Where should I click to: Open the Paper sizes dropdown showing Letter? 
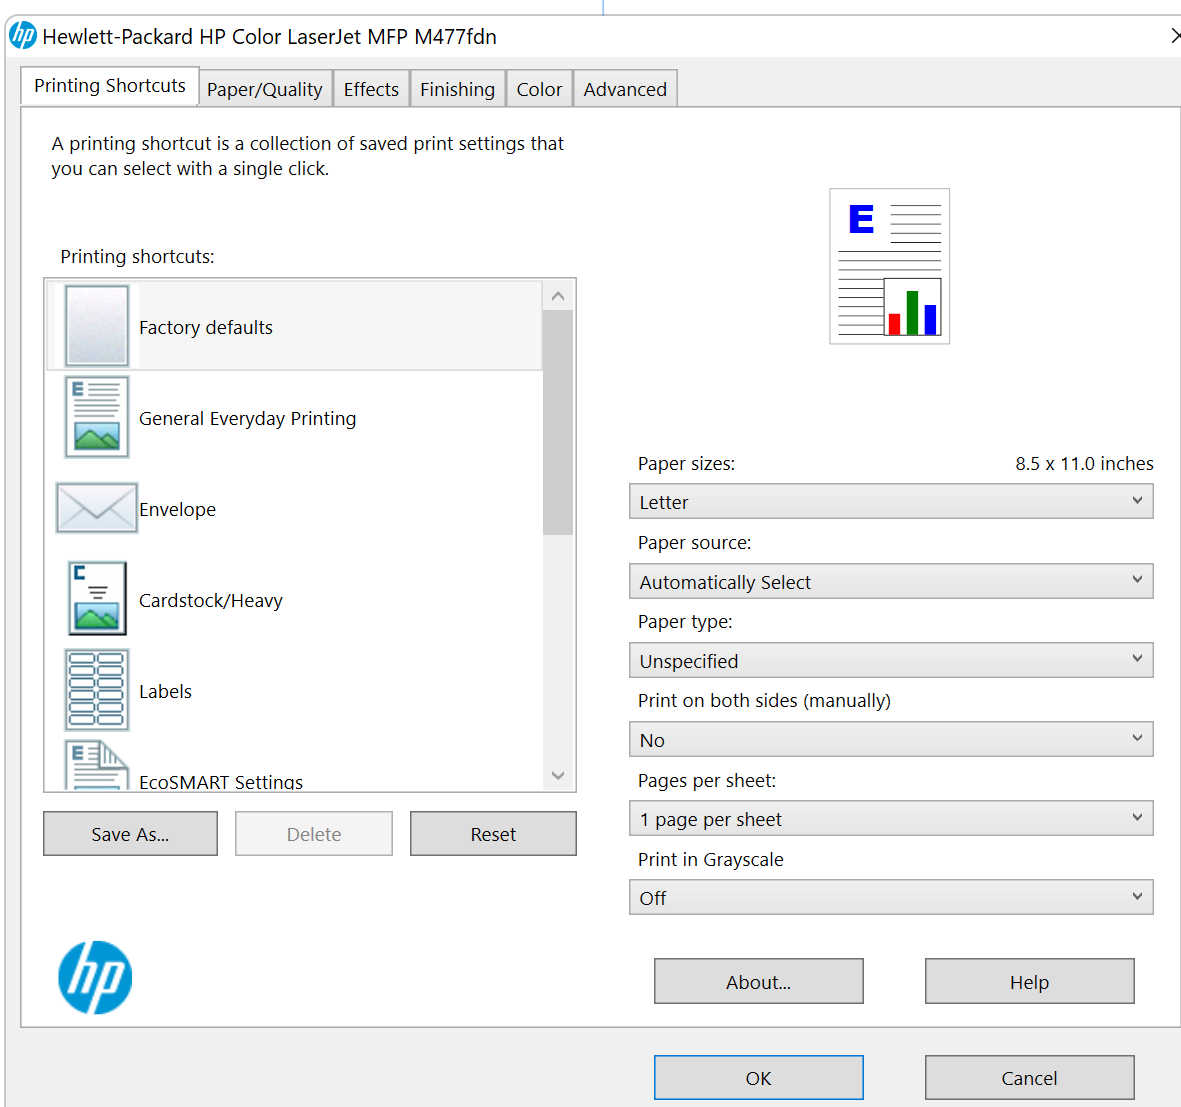(x=891, y=502)
